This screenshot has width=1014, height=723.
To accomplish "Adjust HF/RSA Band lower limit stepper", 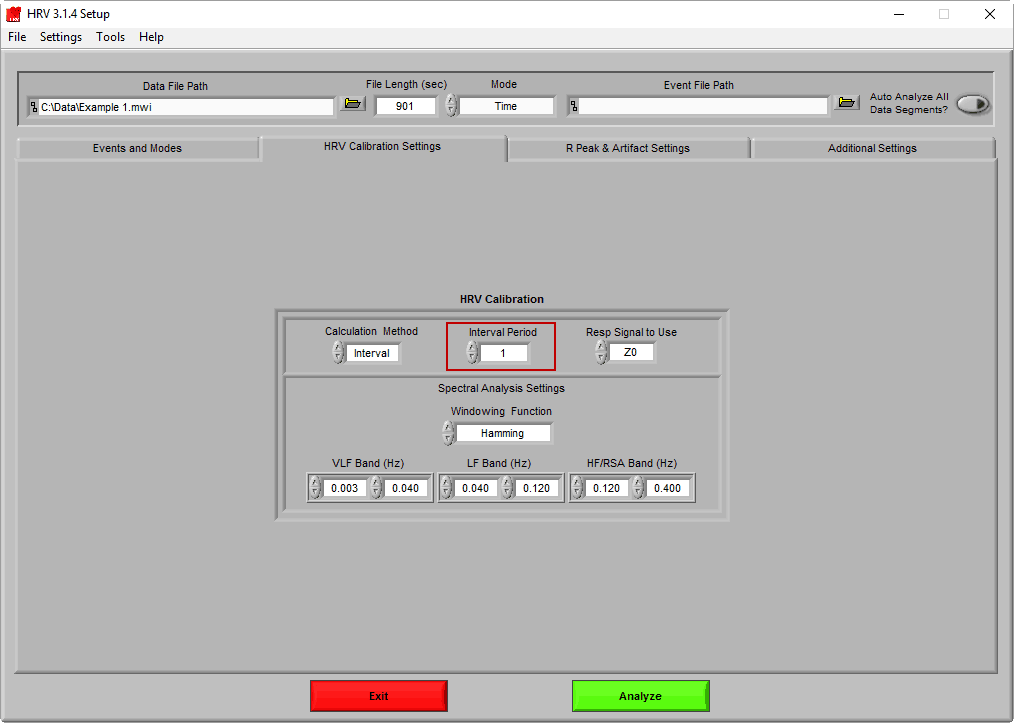I will (577, 488).
